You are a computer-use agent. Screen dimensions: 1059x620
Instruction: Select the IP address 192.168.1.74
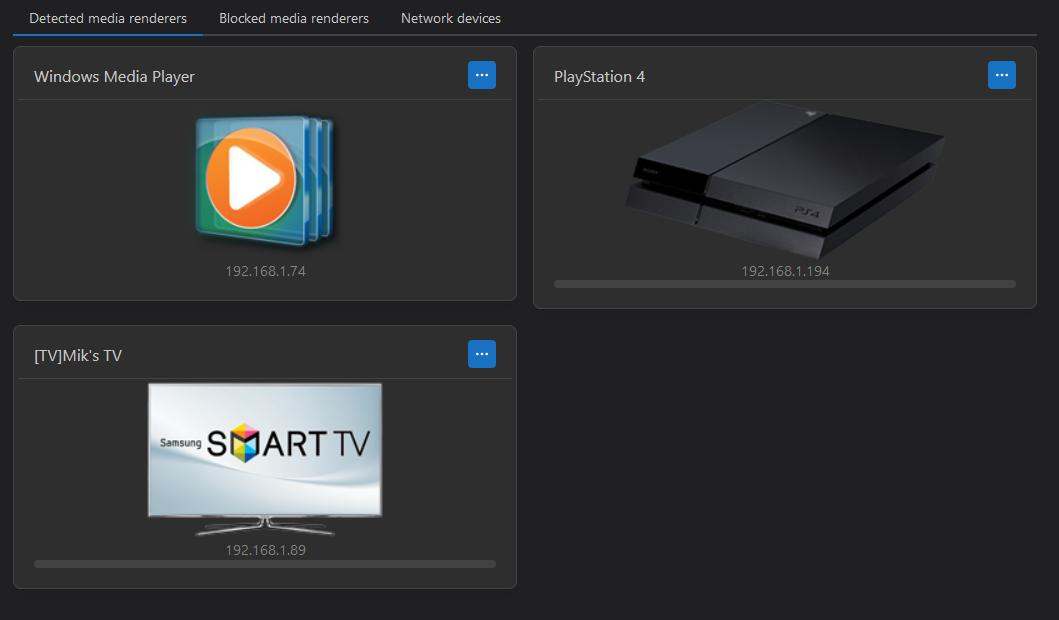pos(265,271)
